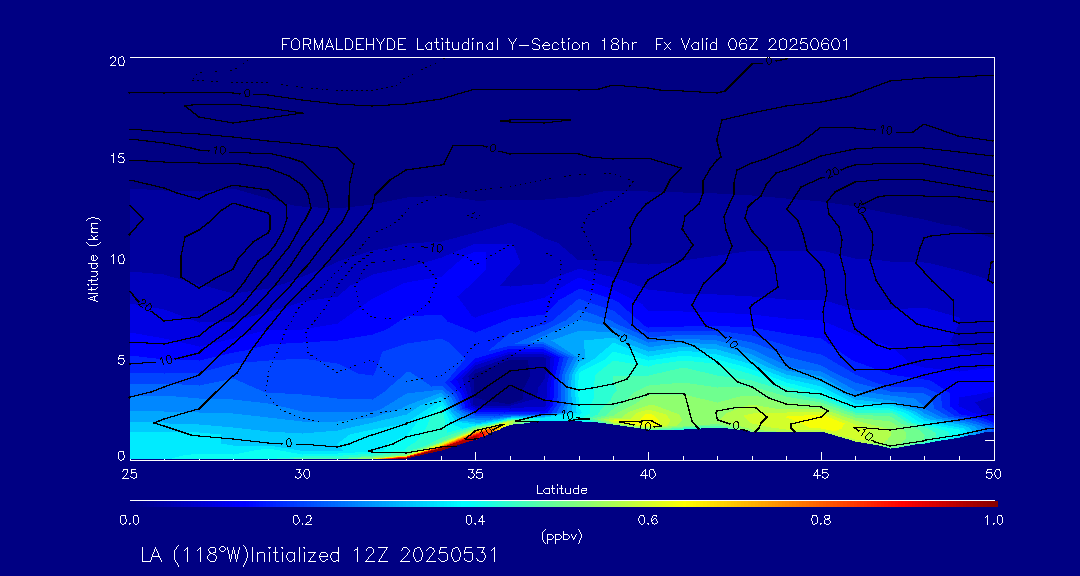The image size is (1080, 576).
Task: Click the latitude tick label 30
Action: click(302, 472)
